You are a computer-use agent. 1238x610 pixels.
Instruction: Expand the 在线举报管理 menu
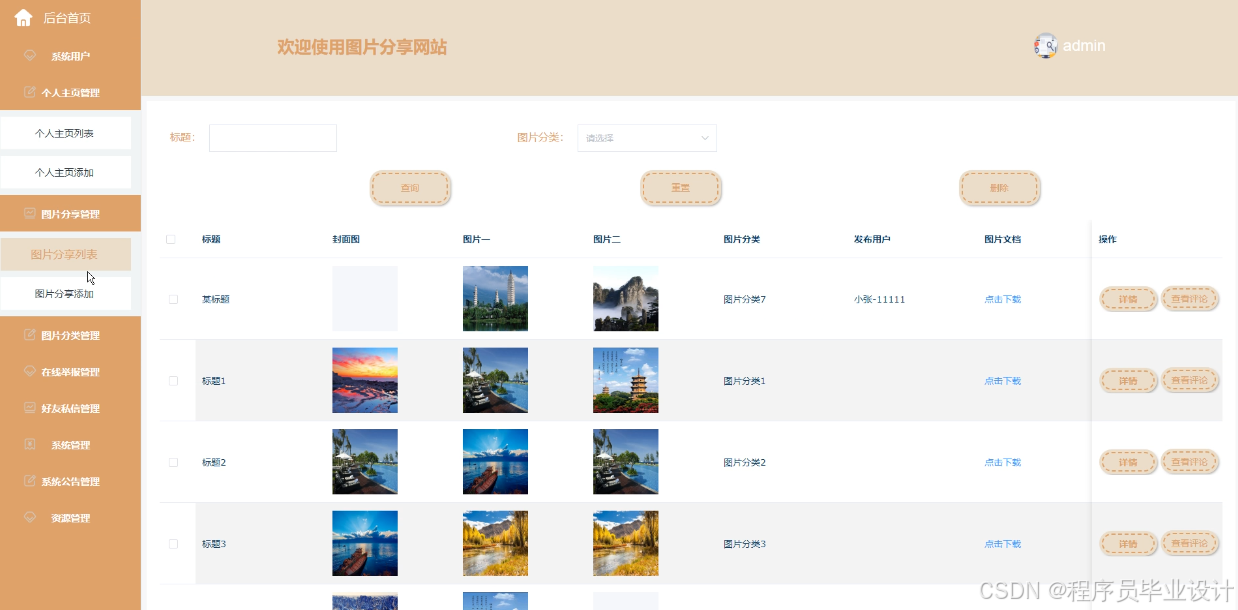[70, 371]
